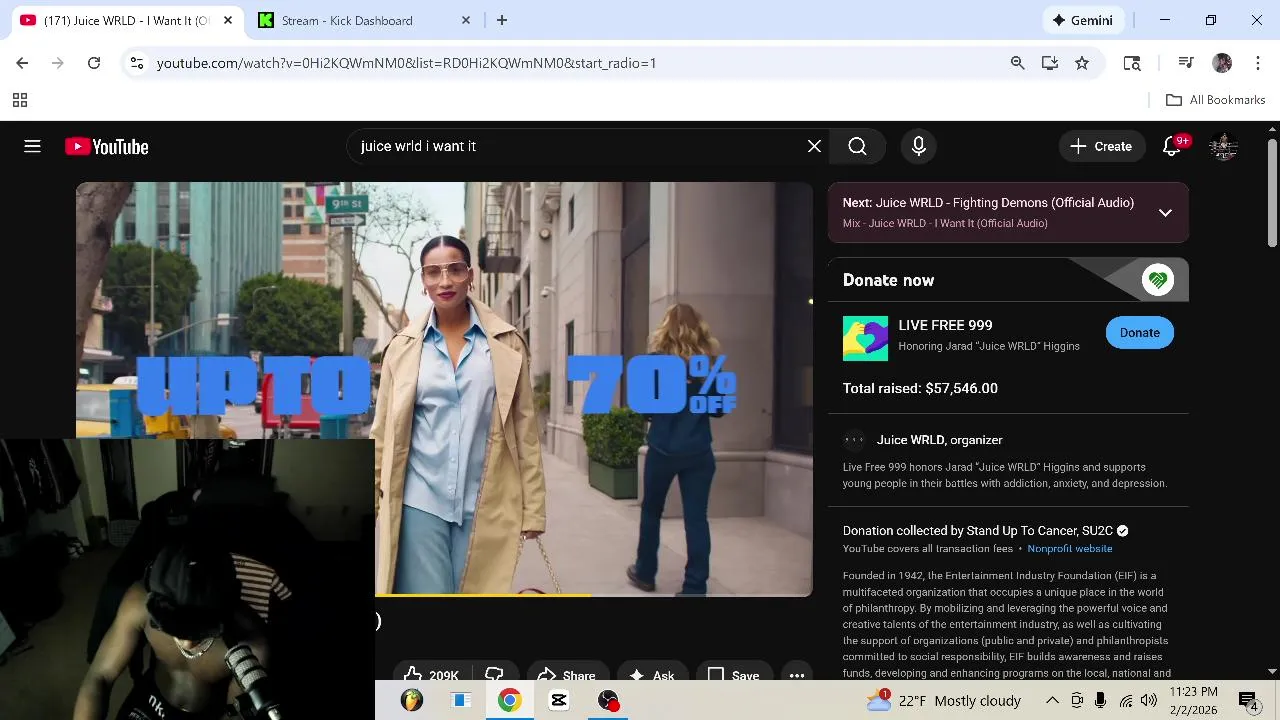Click the Chrome taskbar icon
This screenshot has width=1280, height=720.
tap(510, 701)
